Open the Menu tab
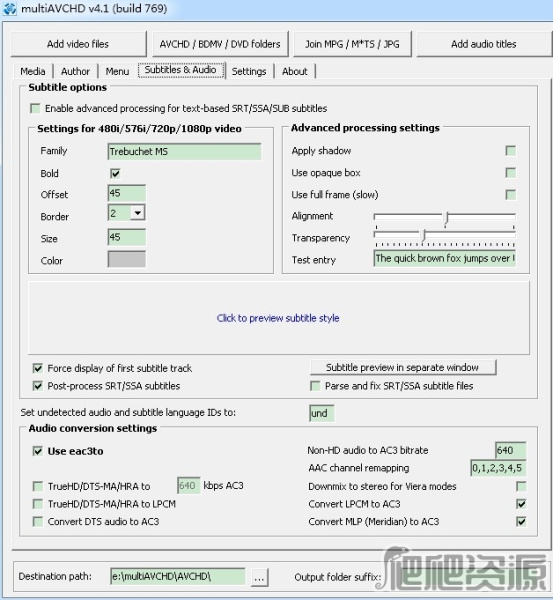The width and height of the screenshot is (553, 600). [x=117, y=71]
